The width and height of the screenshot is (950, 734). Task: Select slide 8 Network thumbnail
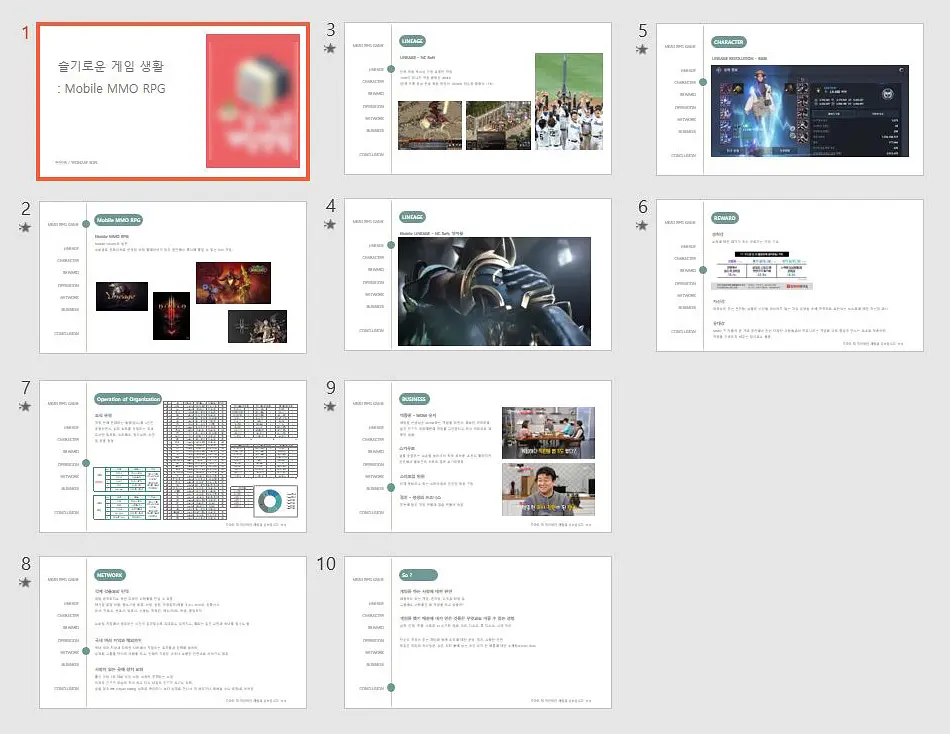pos(173,632)
